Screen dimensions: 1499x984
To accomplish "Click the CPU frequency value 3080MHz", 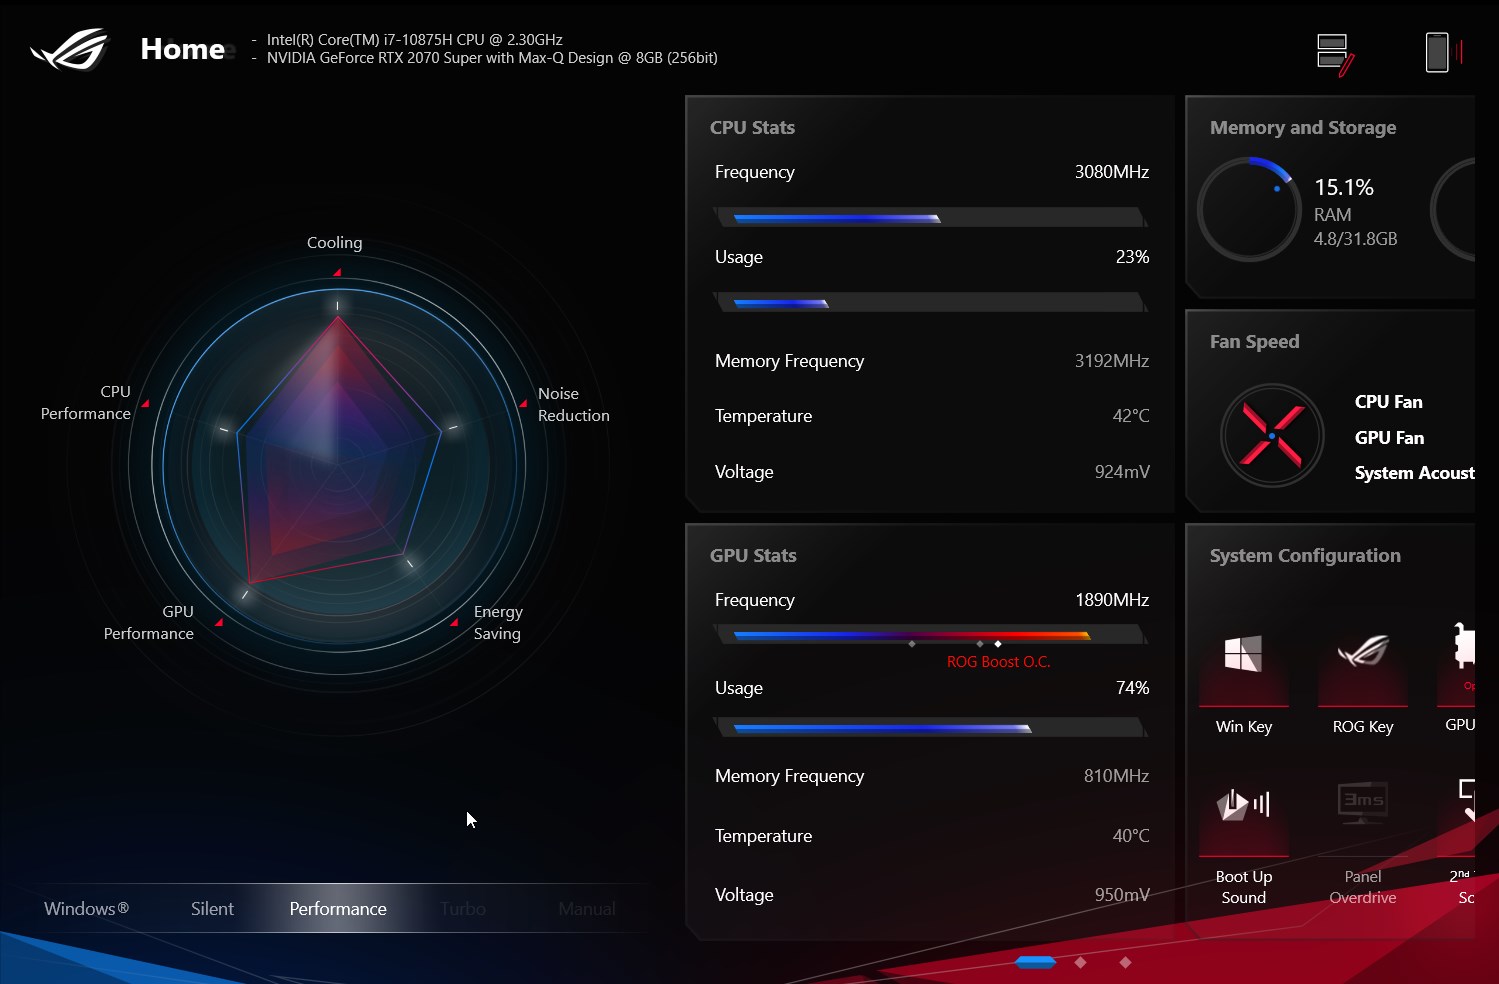I will (1112, 172).
